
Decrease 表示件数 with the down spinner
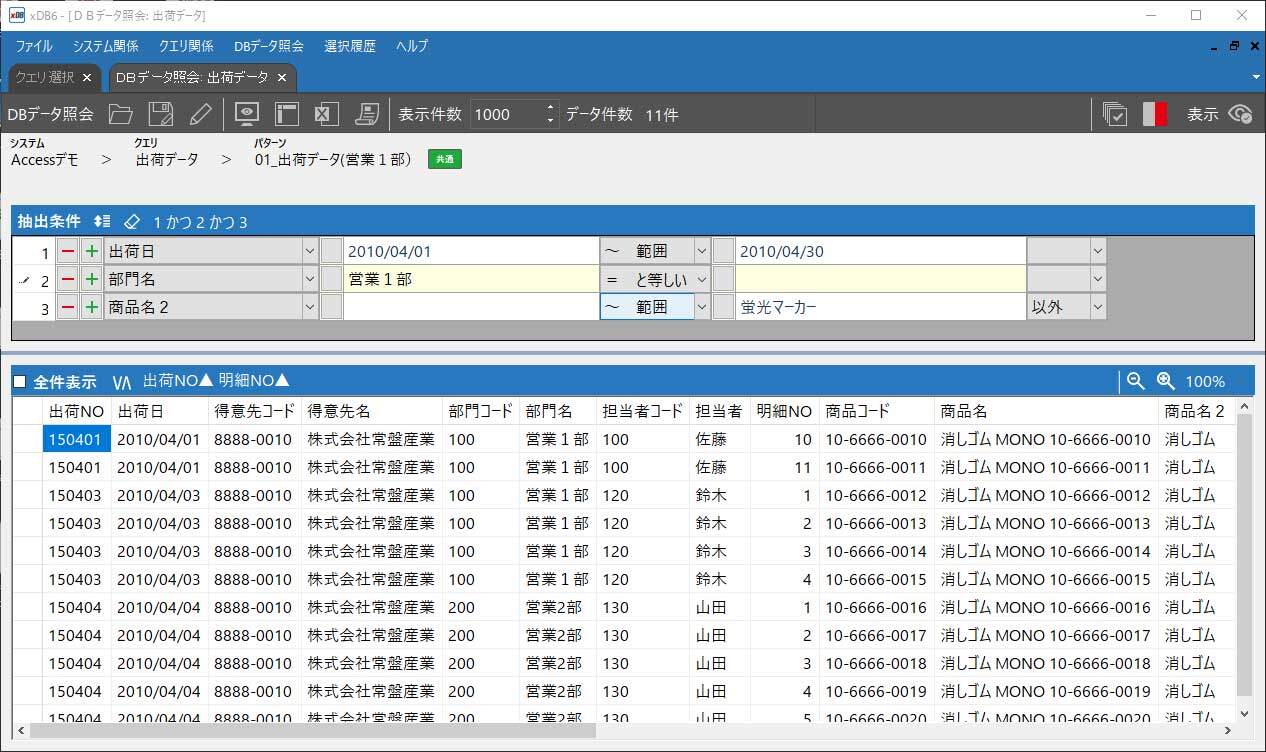(x=550, y=121)
